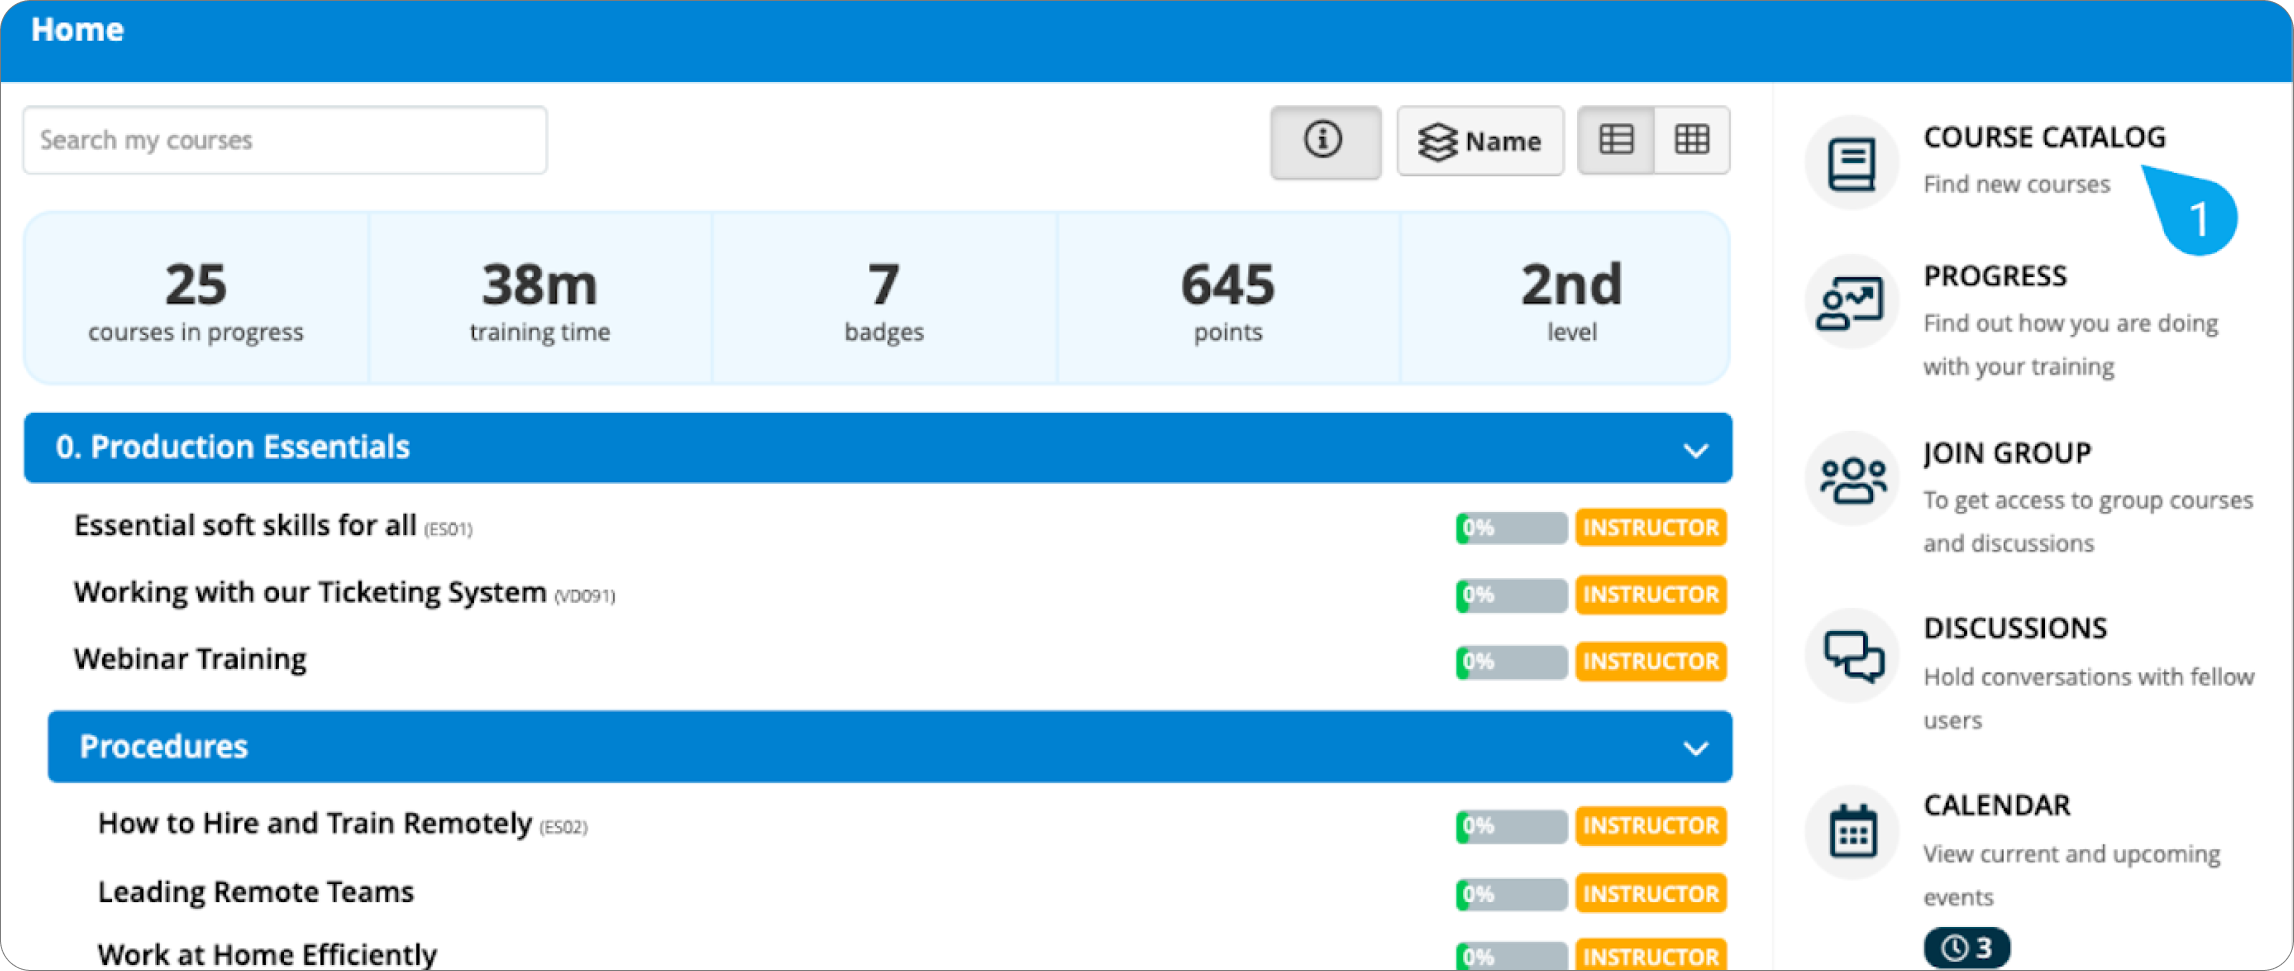Switch to grid view layout
This screenshot has height=971, width=2294.
(1692, 140)
